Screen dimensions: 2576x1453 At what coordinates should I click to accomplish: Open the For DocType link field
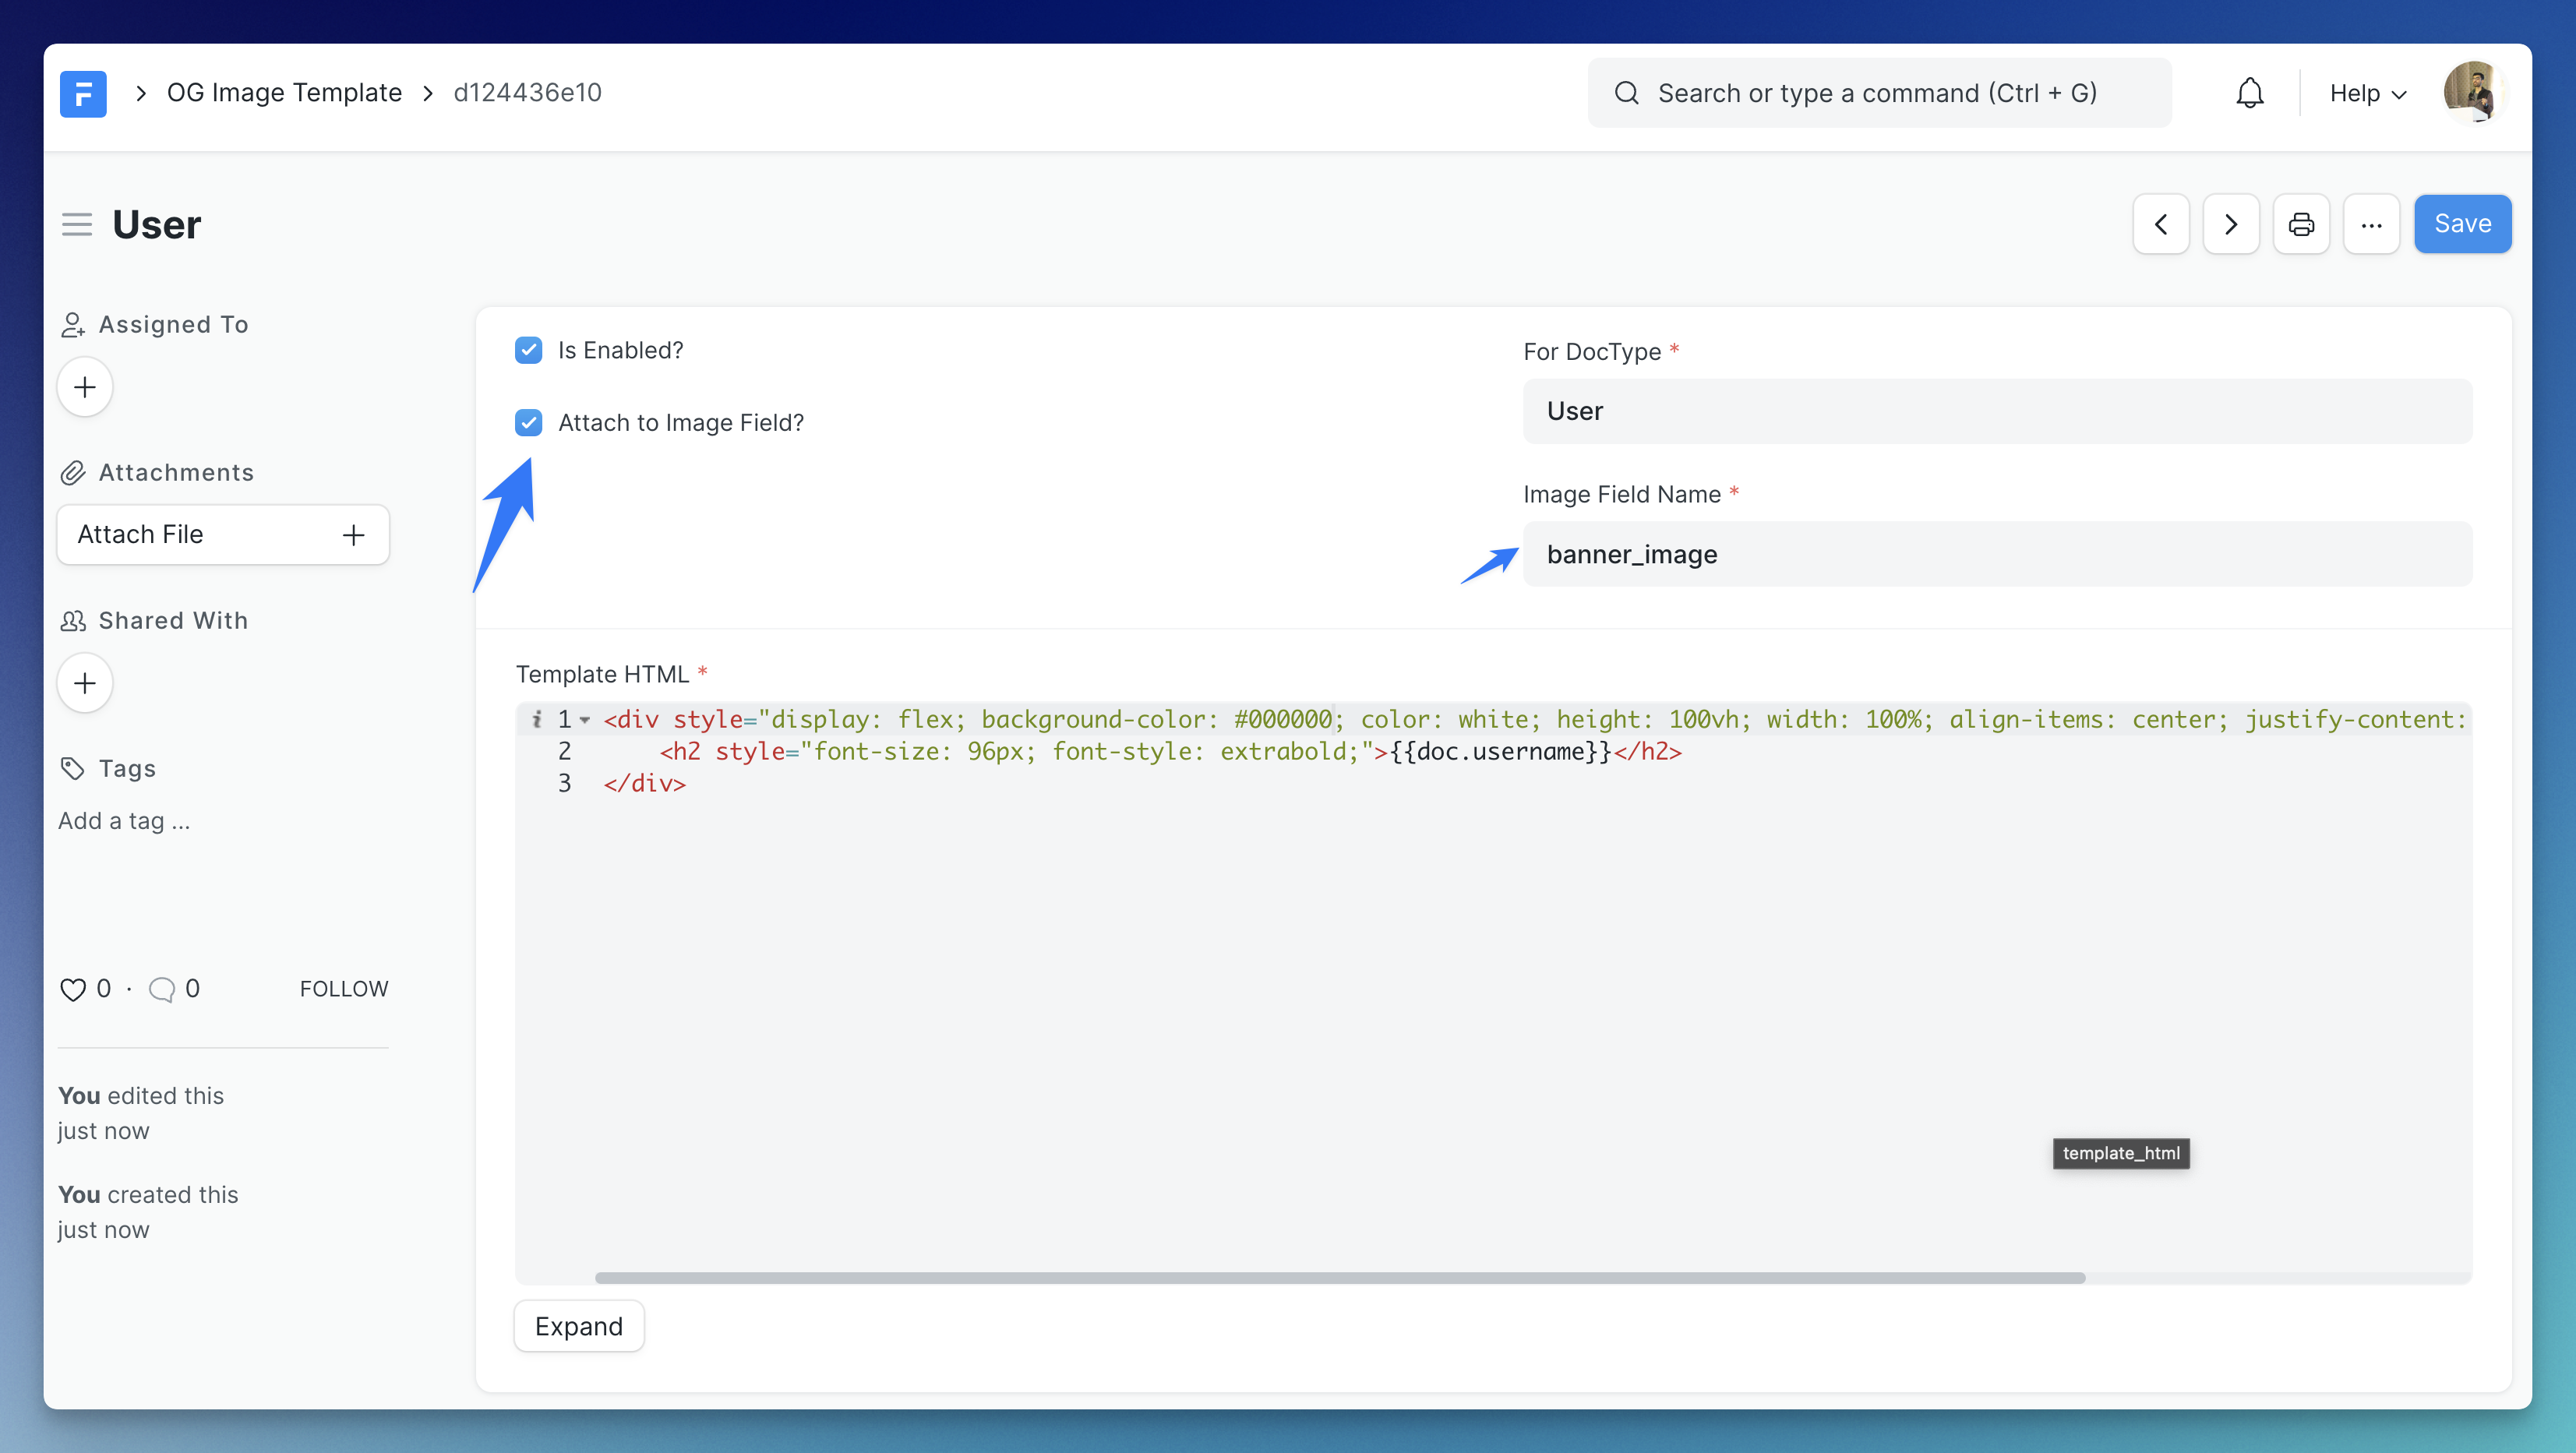click(x=1997, y=411)
